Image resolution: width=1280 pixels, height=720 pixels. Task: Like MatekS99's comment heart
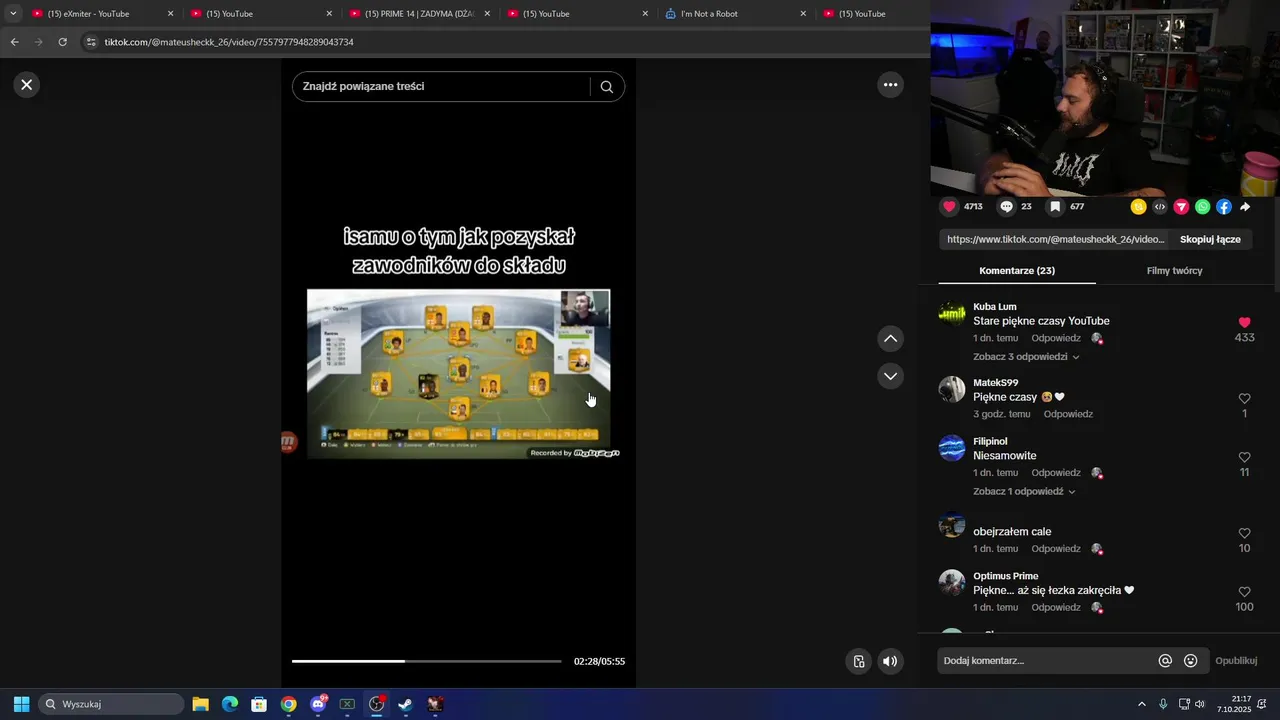pos(1244,399)
